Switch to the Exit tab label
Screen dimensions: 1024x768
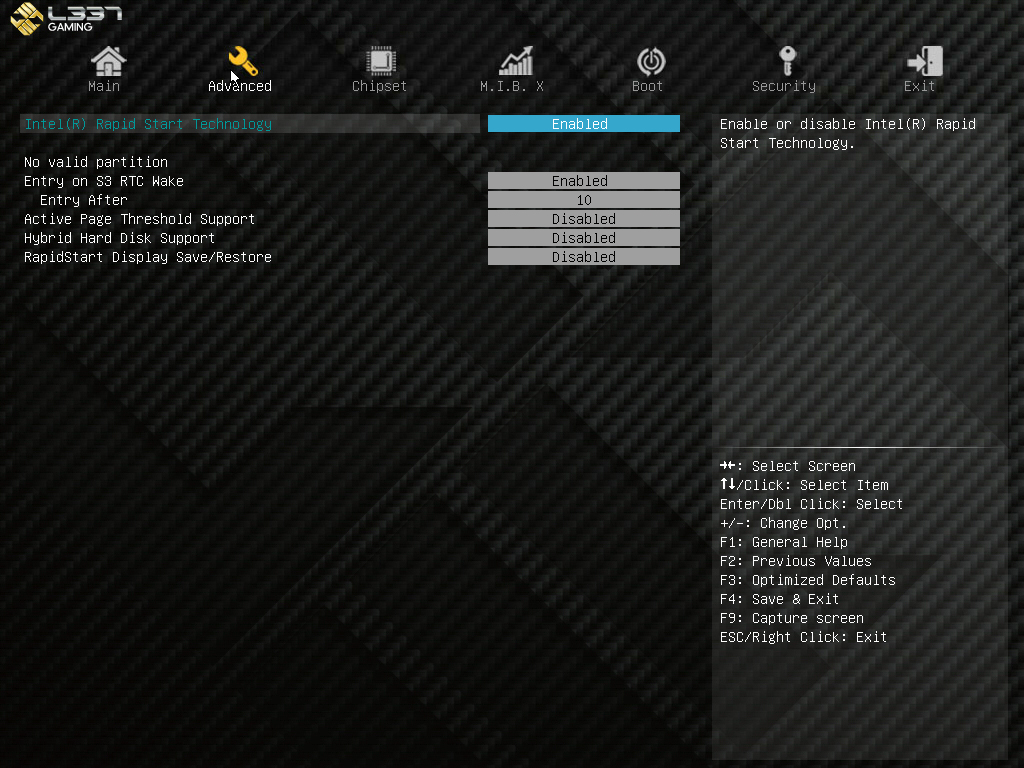click(x=920, y=86)
